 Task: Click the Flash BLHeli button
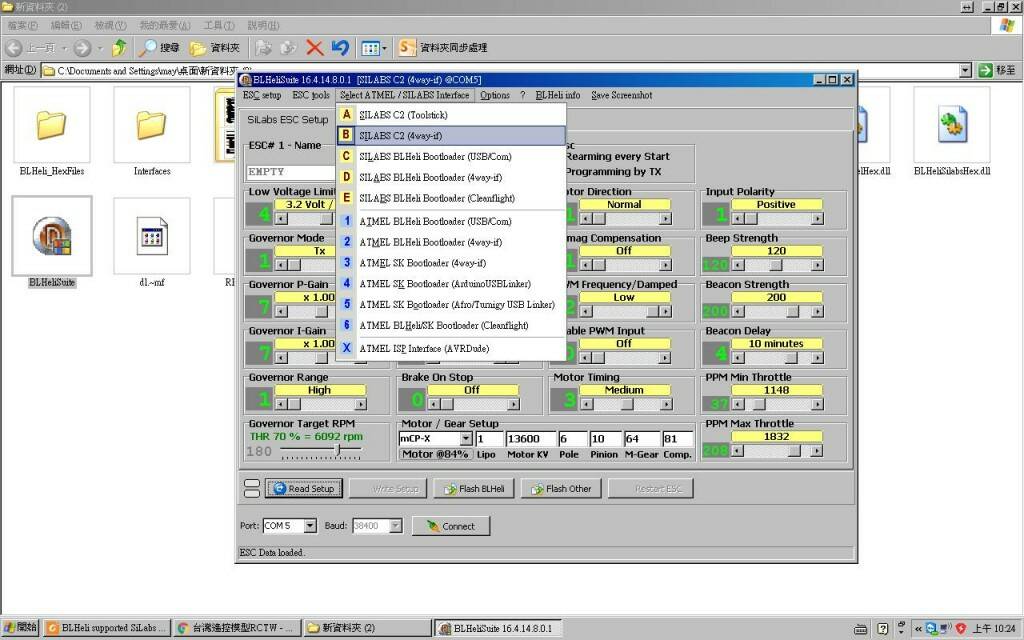[474, 488]
